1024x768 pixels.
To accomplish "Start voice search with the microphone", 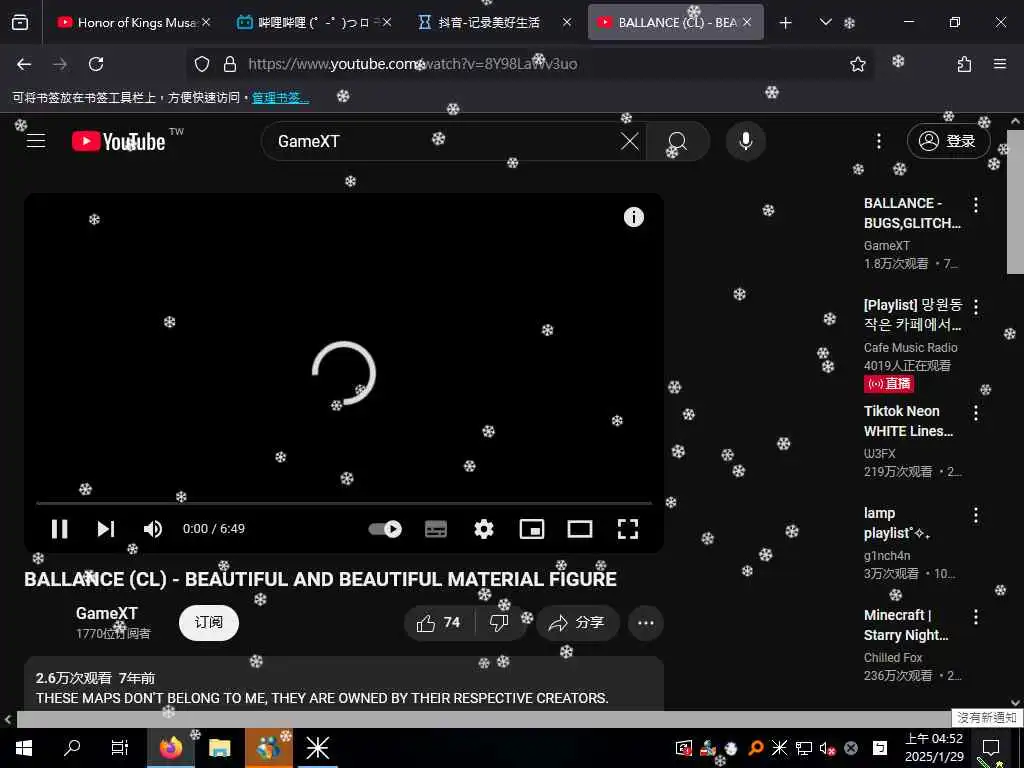I will pos(745,141).
